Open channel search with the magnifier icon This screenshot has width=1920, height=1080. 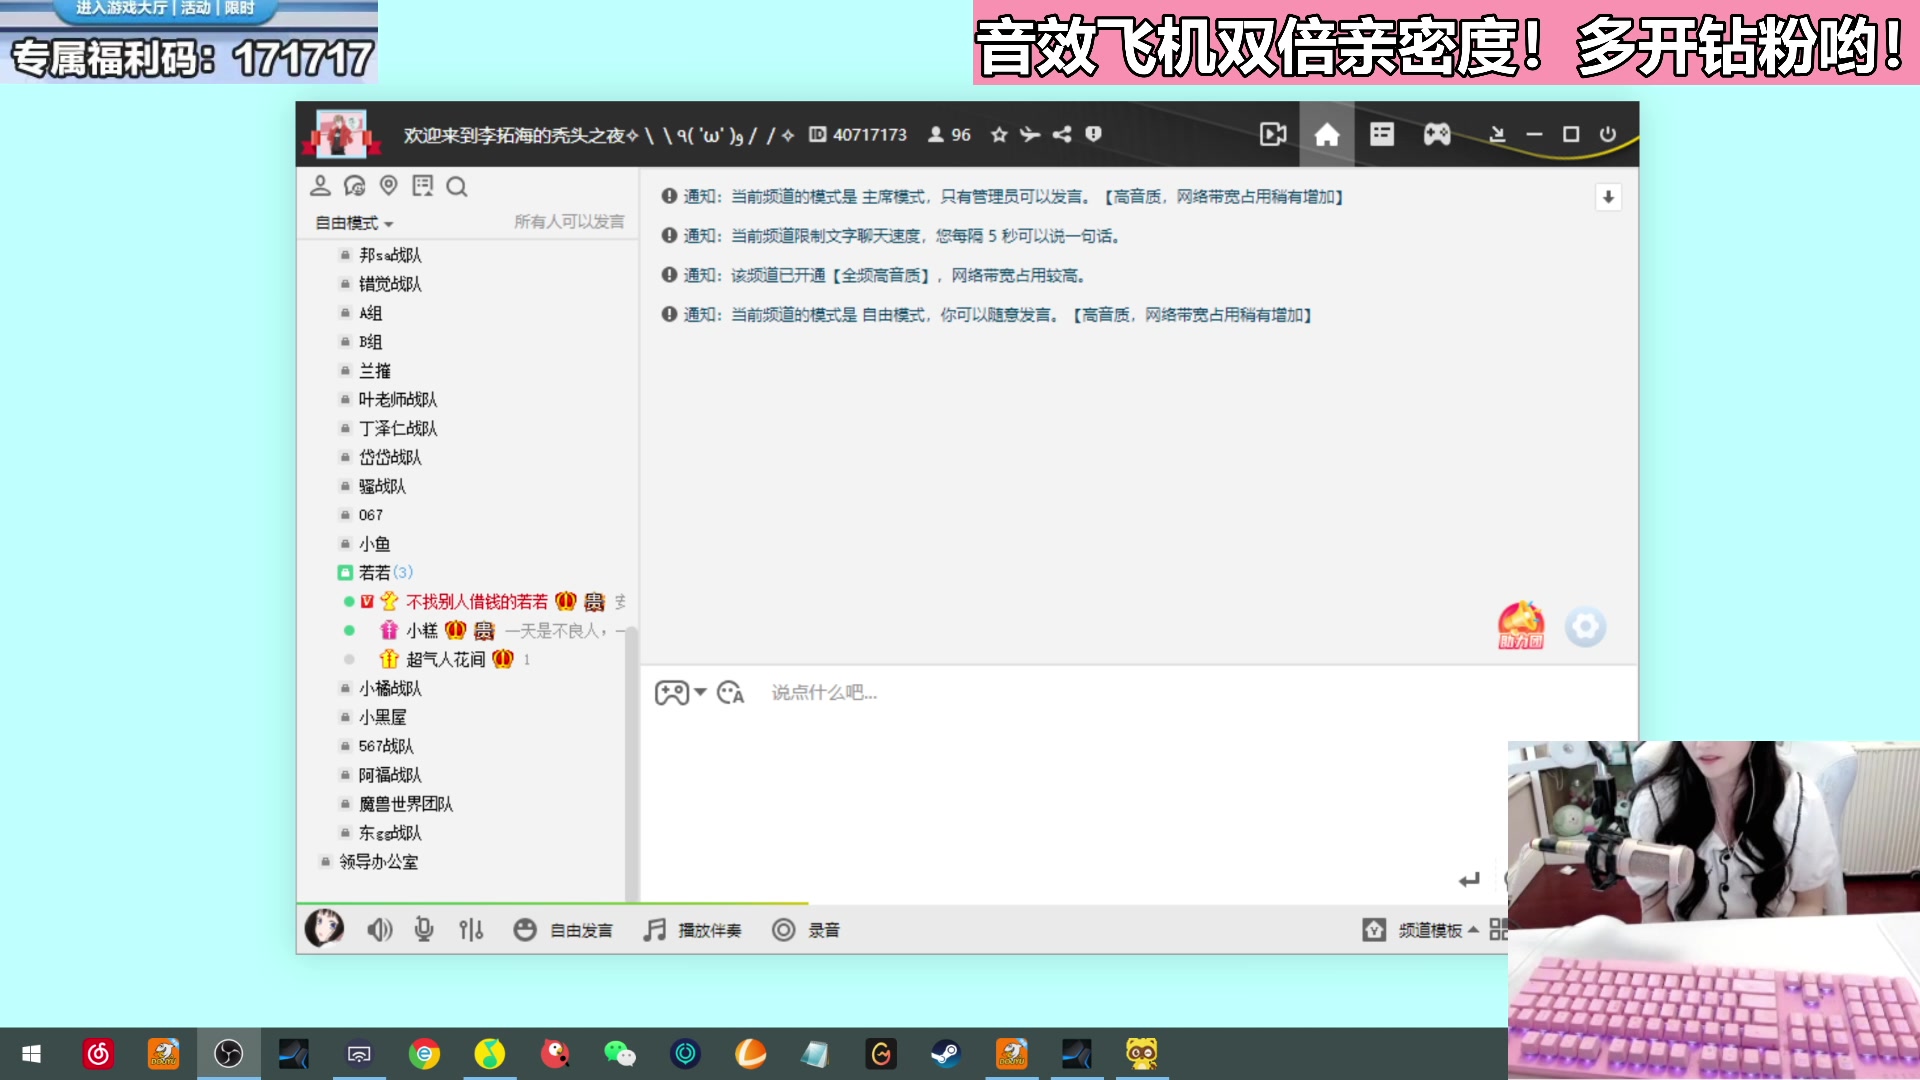point(457,186)
